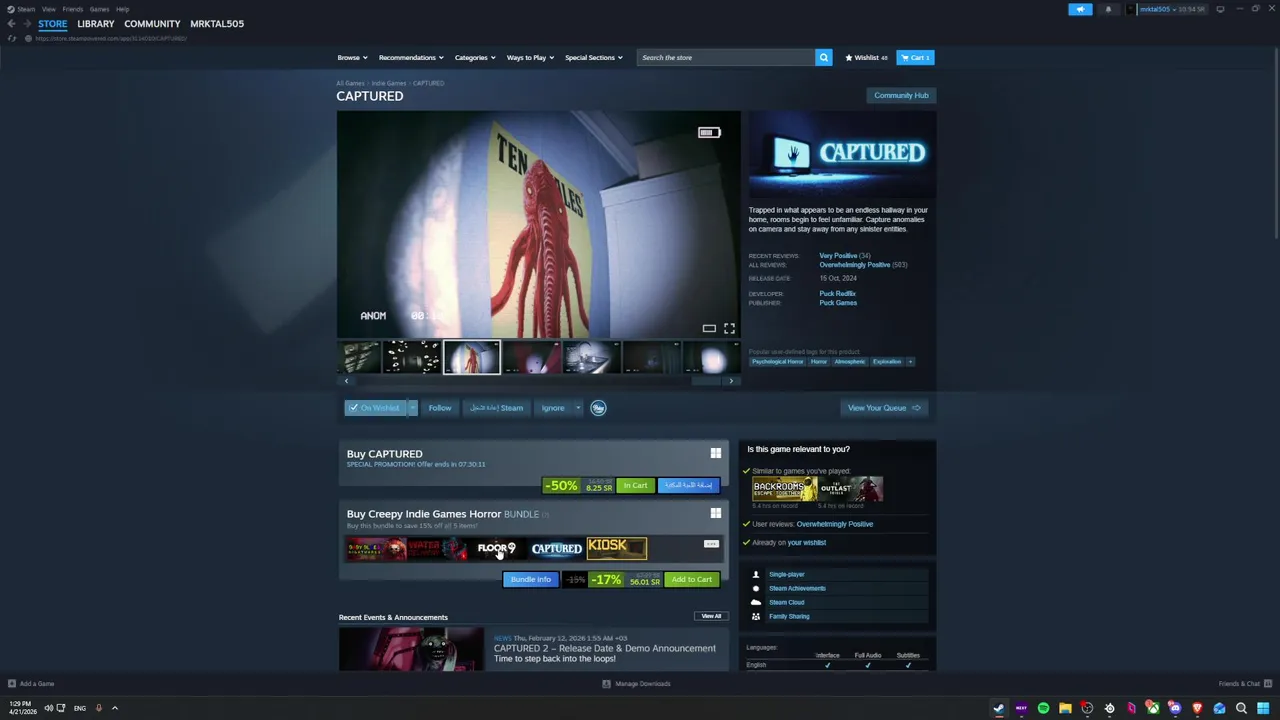Open Friends & Chat
Viewport: 1280px width, 720px height.
click(1243, 684)
